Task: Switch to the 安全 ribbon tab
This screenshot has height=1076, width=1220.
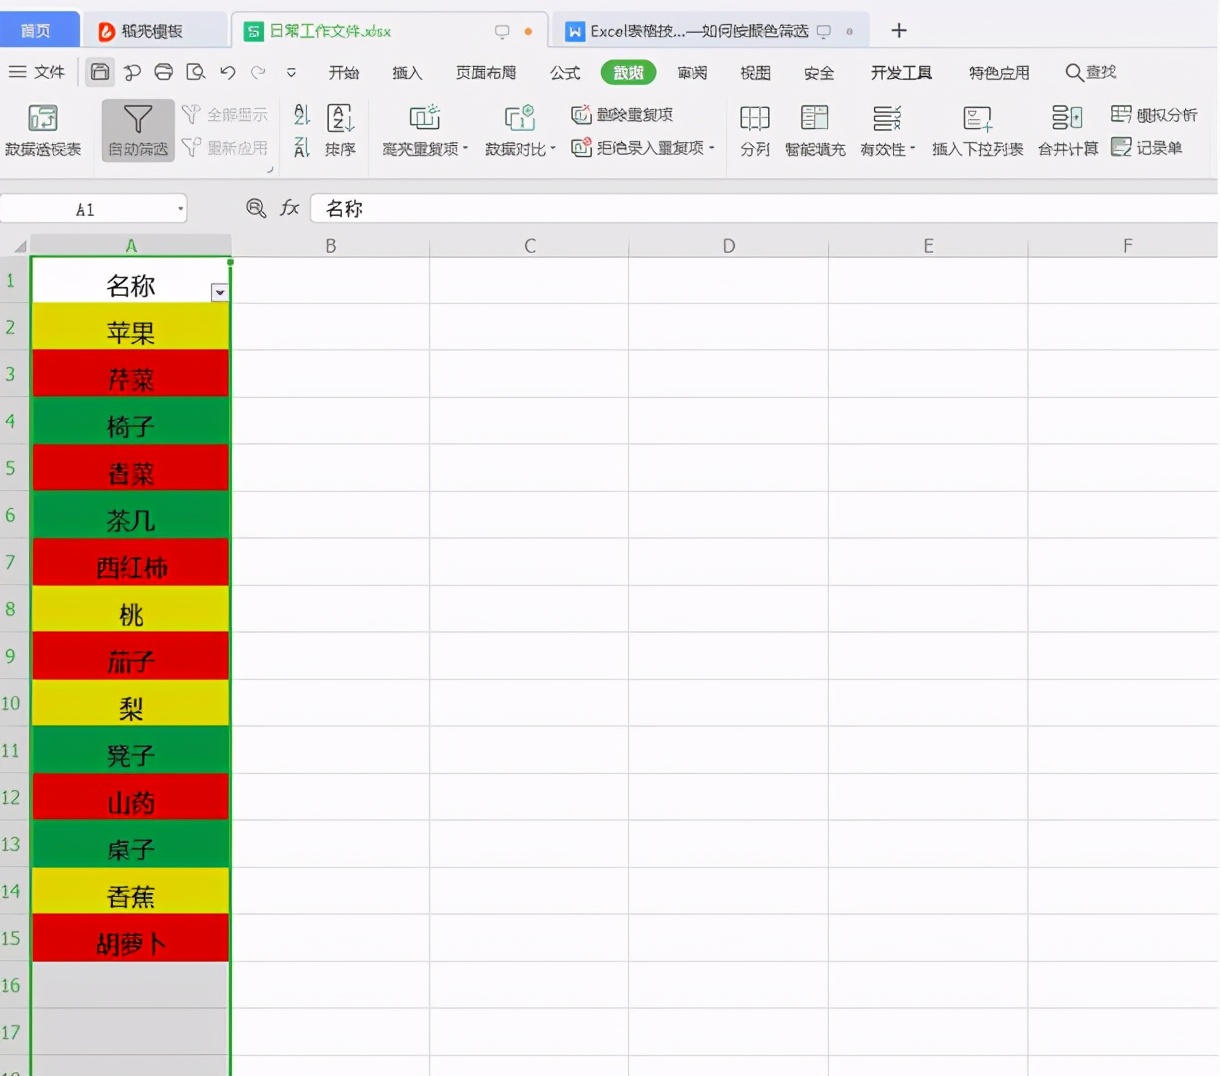Action: click(819, 72)
